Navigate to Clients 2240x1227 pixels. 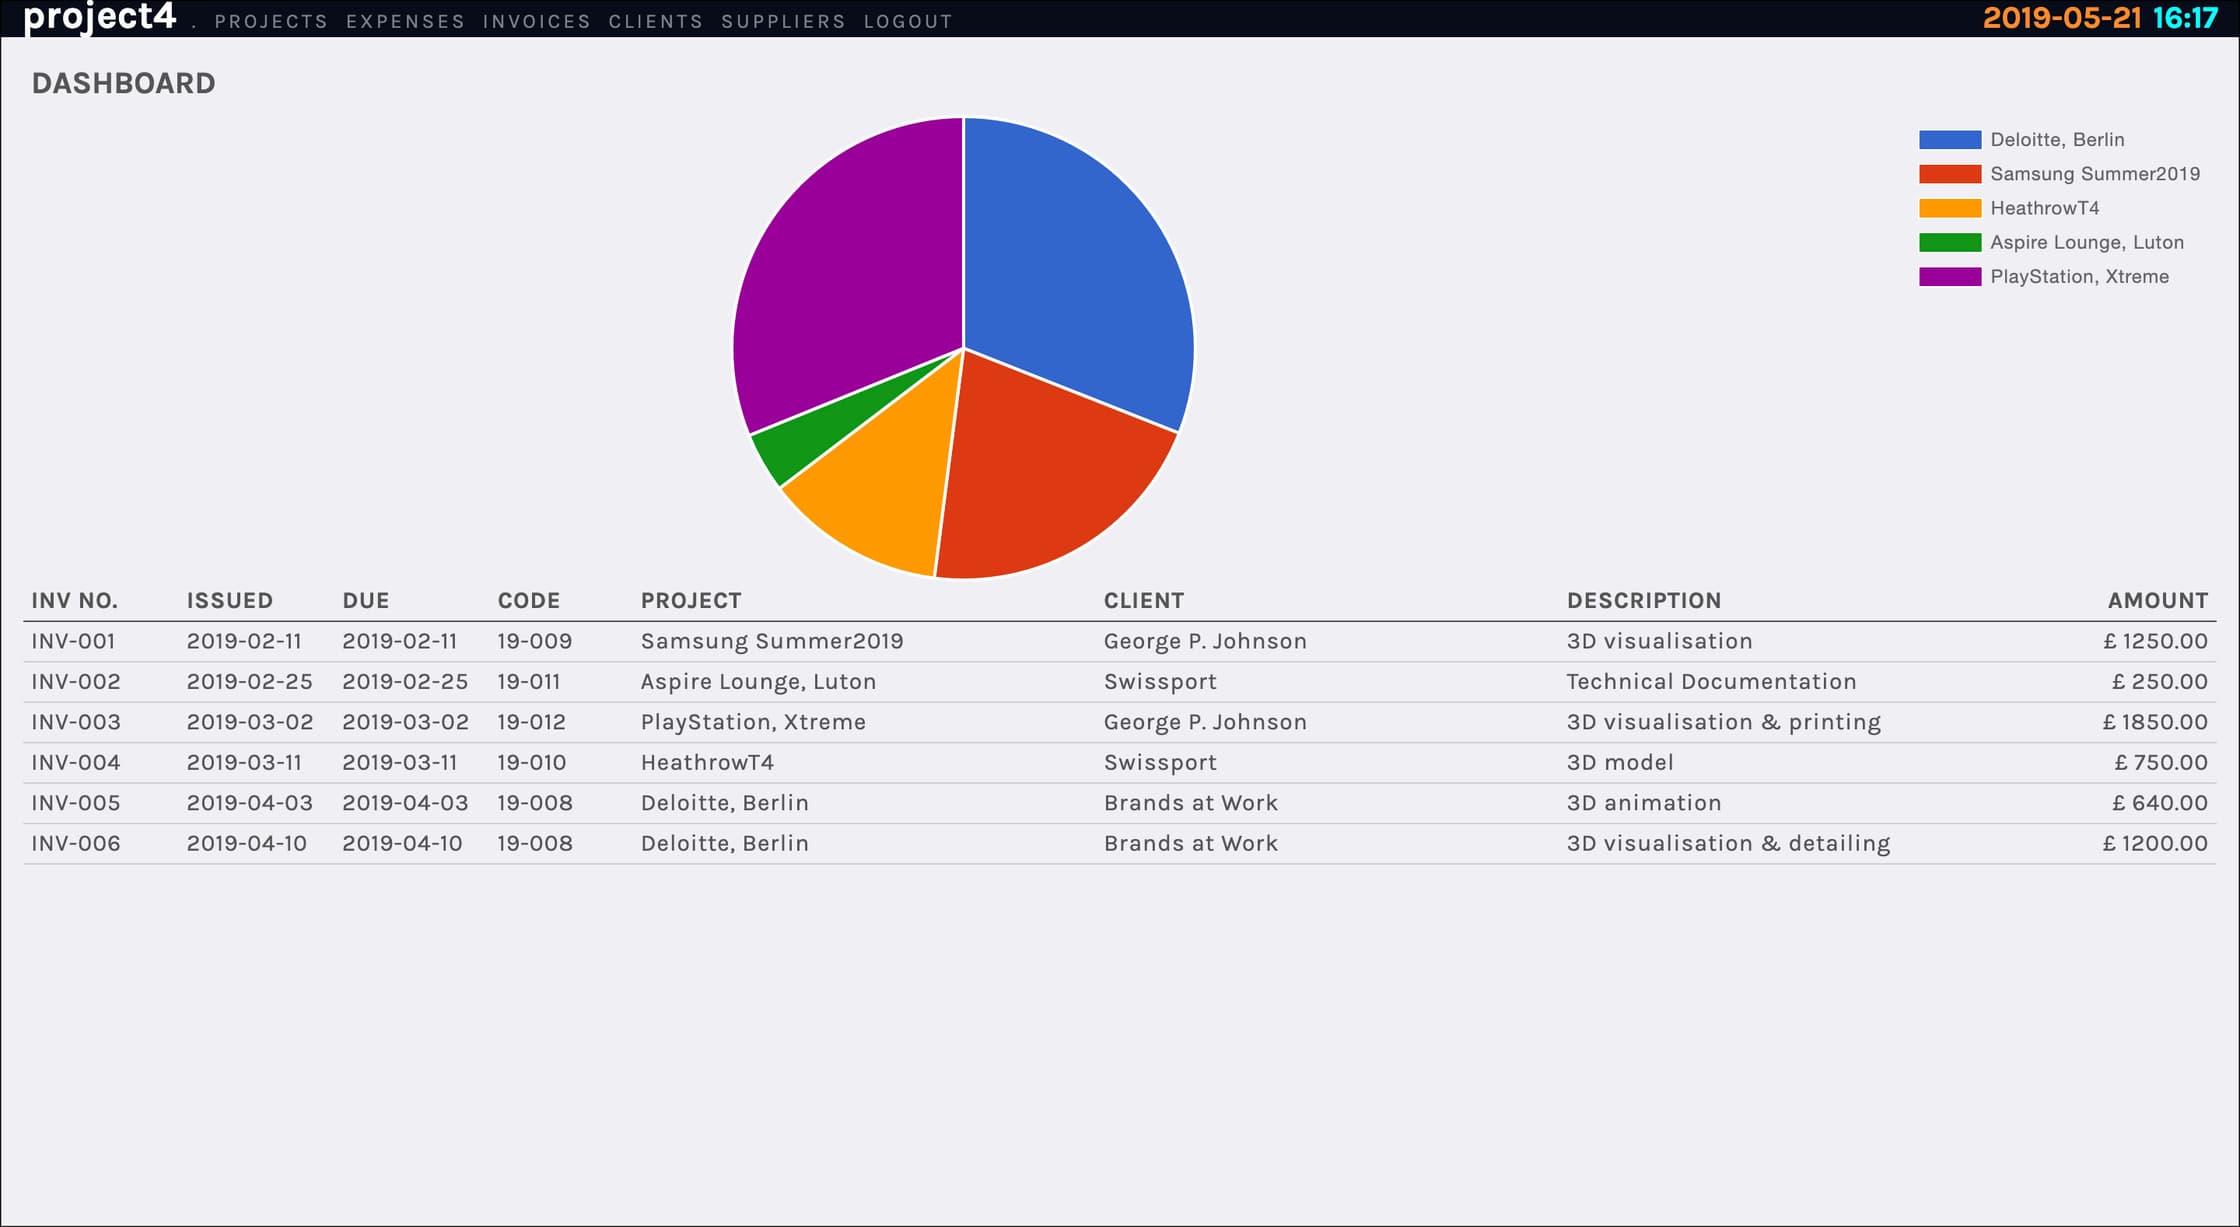click(656, 21)
